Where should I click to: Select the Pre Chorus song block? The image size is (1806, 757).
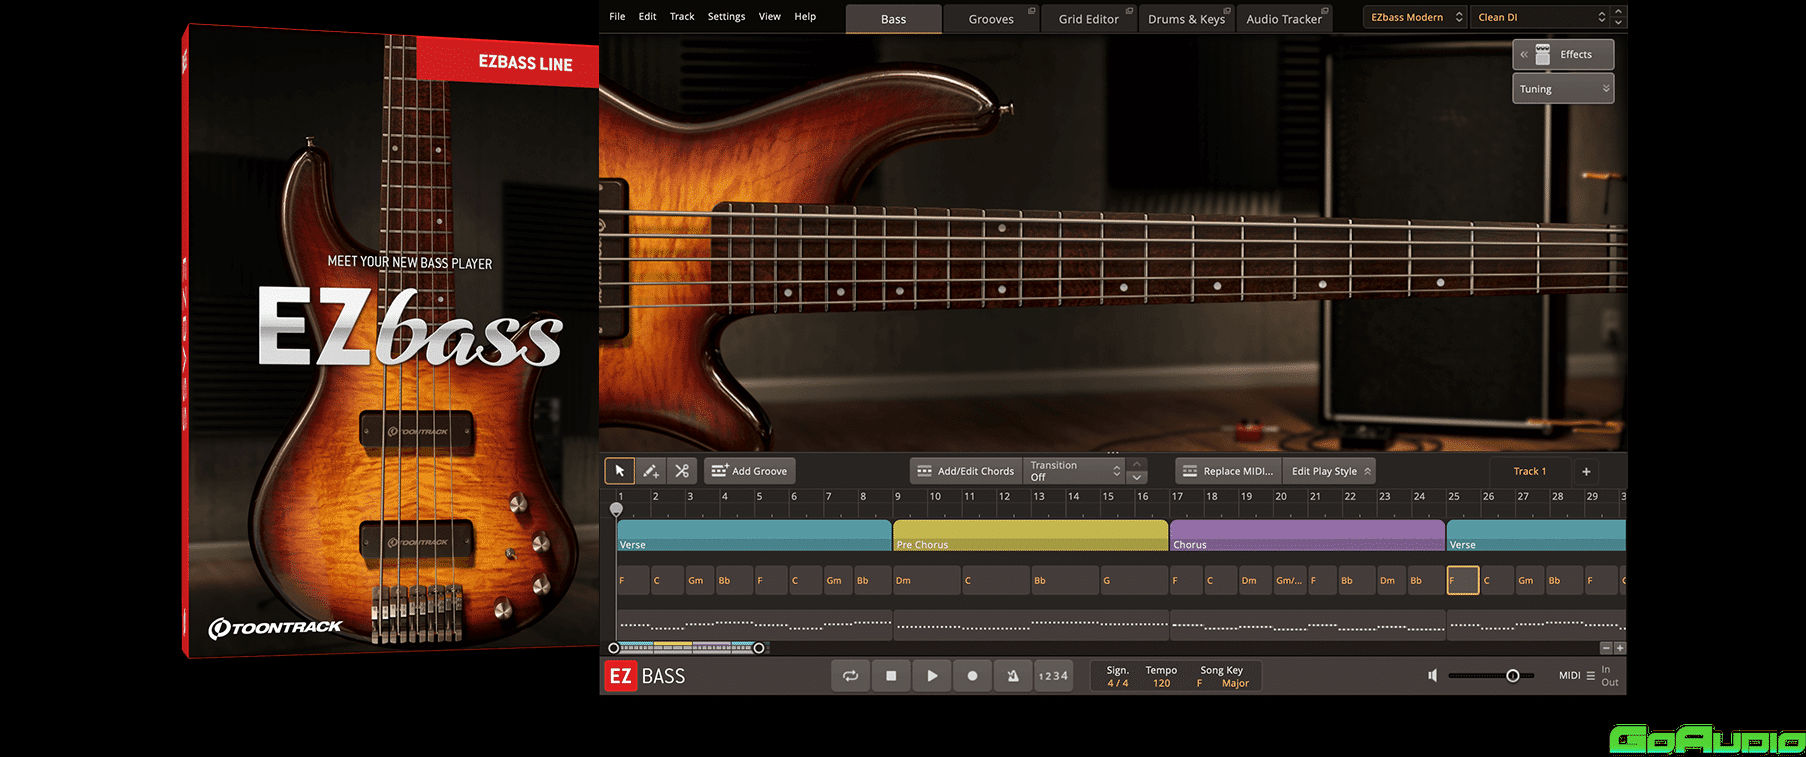click(1029, 535)
